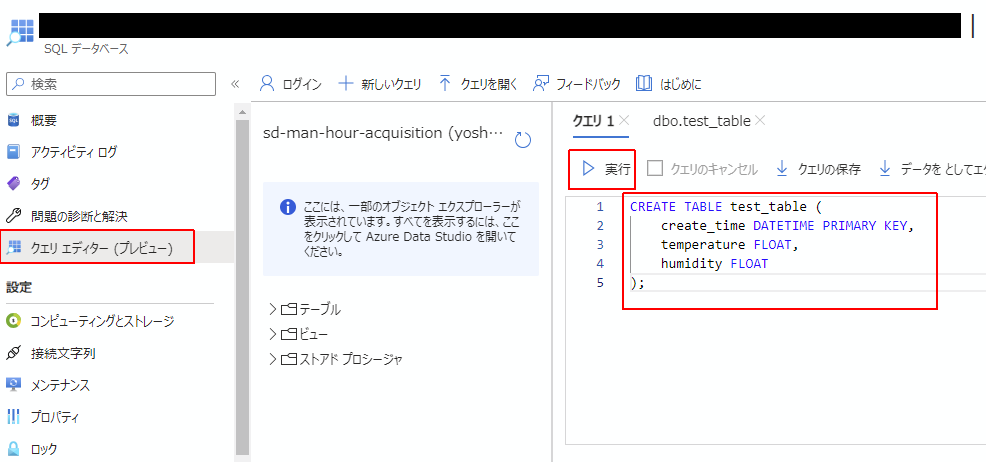Screen dimensions: 986x462
Task: Click 新しいクエリ plus button
Action: 380,84
